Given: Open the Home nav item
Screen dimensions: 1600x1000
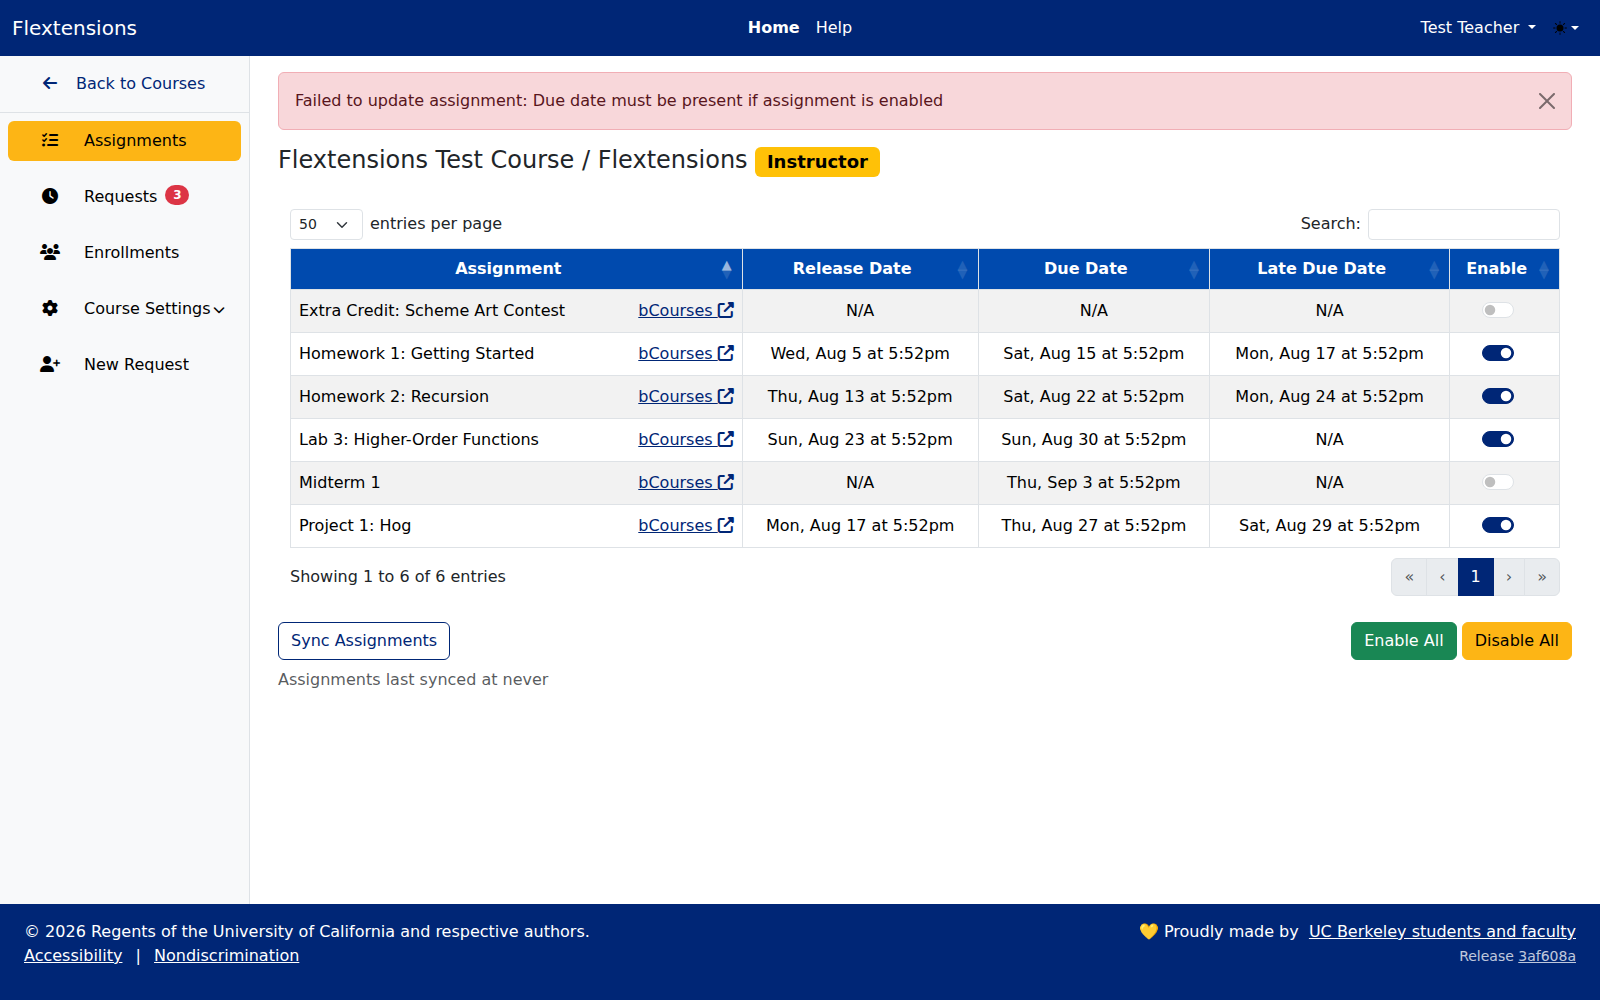Looking at the screenshot, I should pos(773,28).
